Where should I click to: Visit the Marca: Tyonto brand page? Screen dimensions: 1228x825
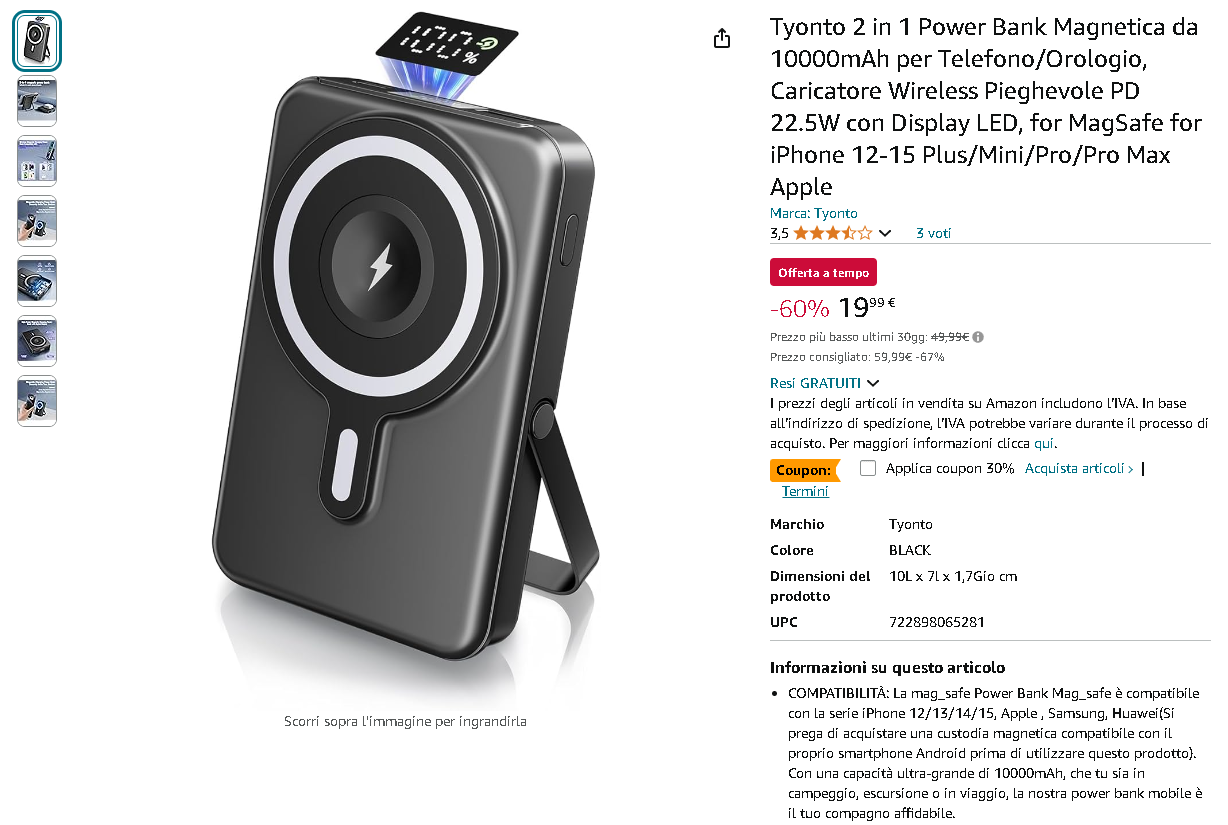[x=814, y=213]
